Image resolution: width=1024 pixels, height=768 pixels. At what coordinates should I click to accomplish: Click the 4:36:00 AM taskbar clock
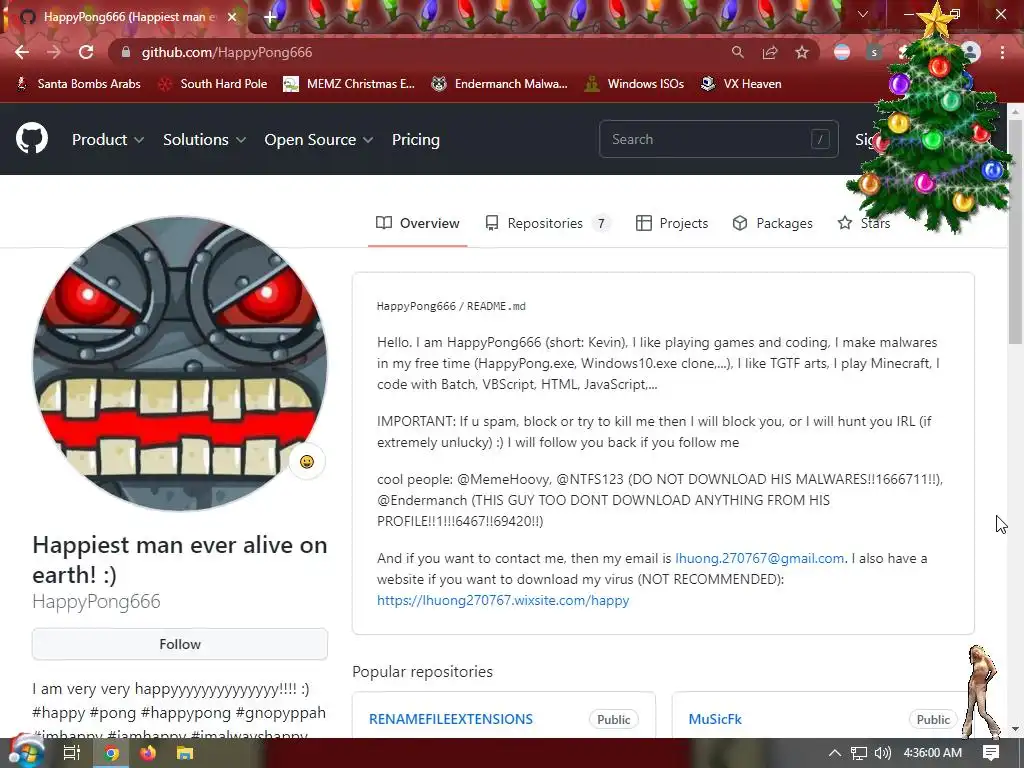(x=933, y=753)
